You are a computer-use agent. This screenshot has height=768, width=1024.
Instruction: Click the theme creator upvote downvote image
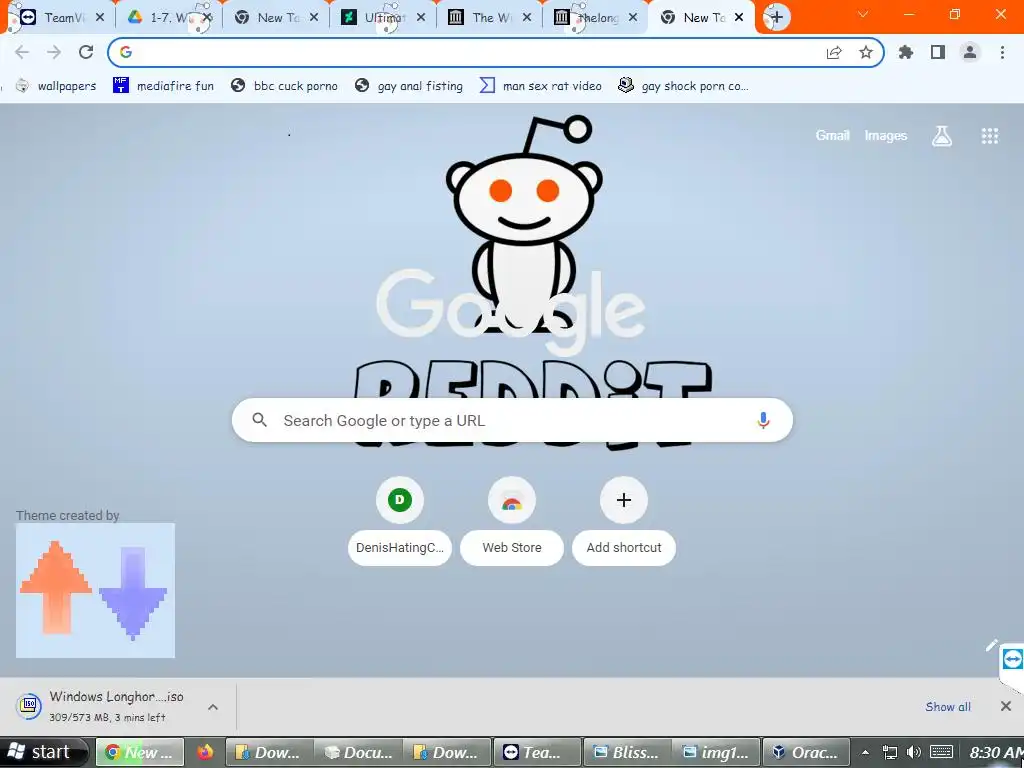(95, 590)
